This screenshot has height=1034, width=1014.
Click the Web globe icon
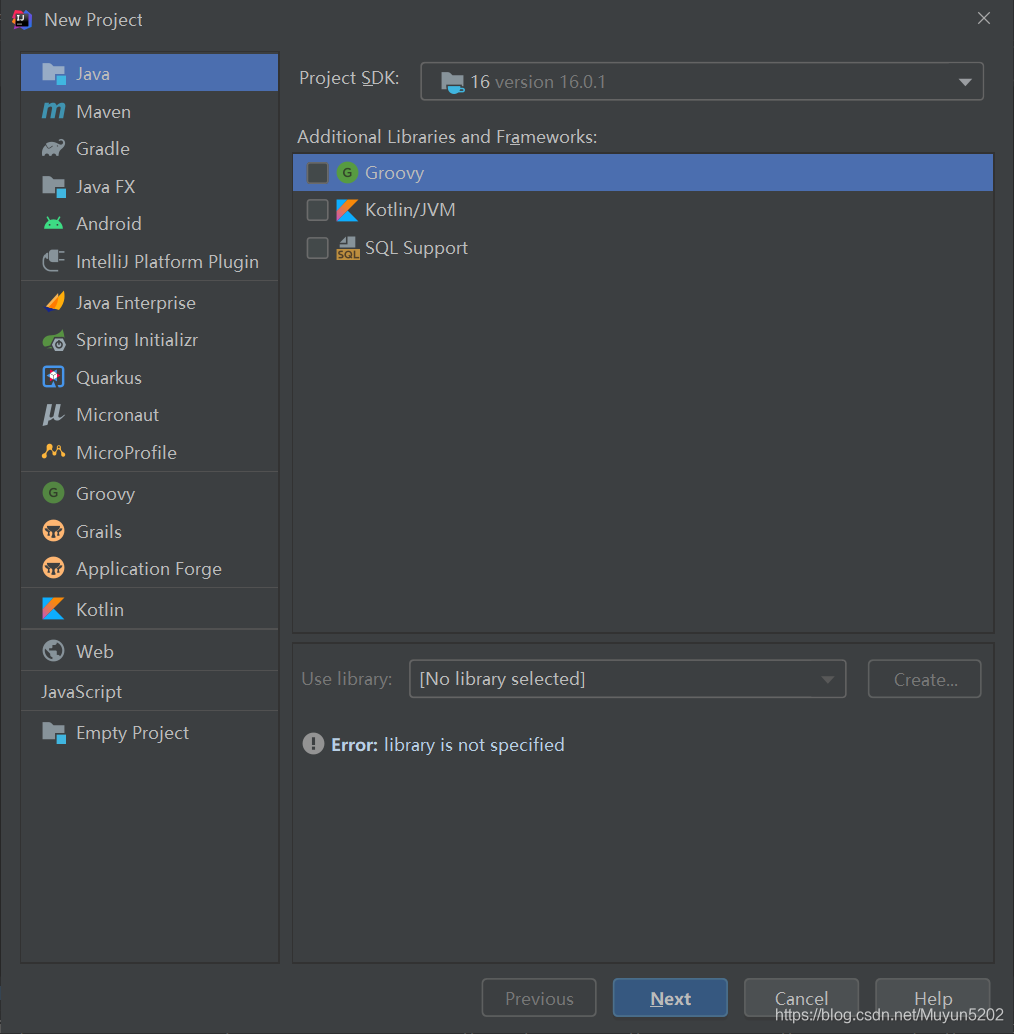(53, 651)
